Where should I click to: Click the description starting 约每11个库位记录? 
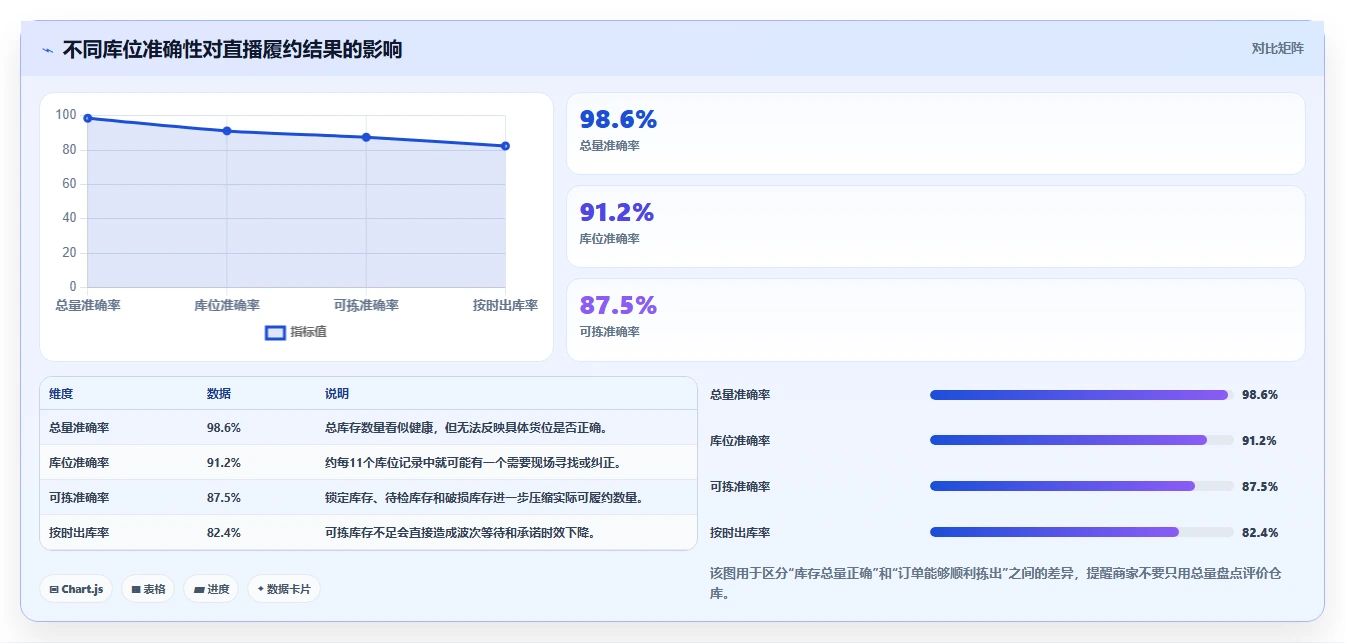point(473,463)
